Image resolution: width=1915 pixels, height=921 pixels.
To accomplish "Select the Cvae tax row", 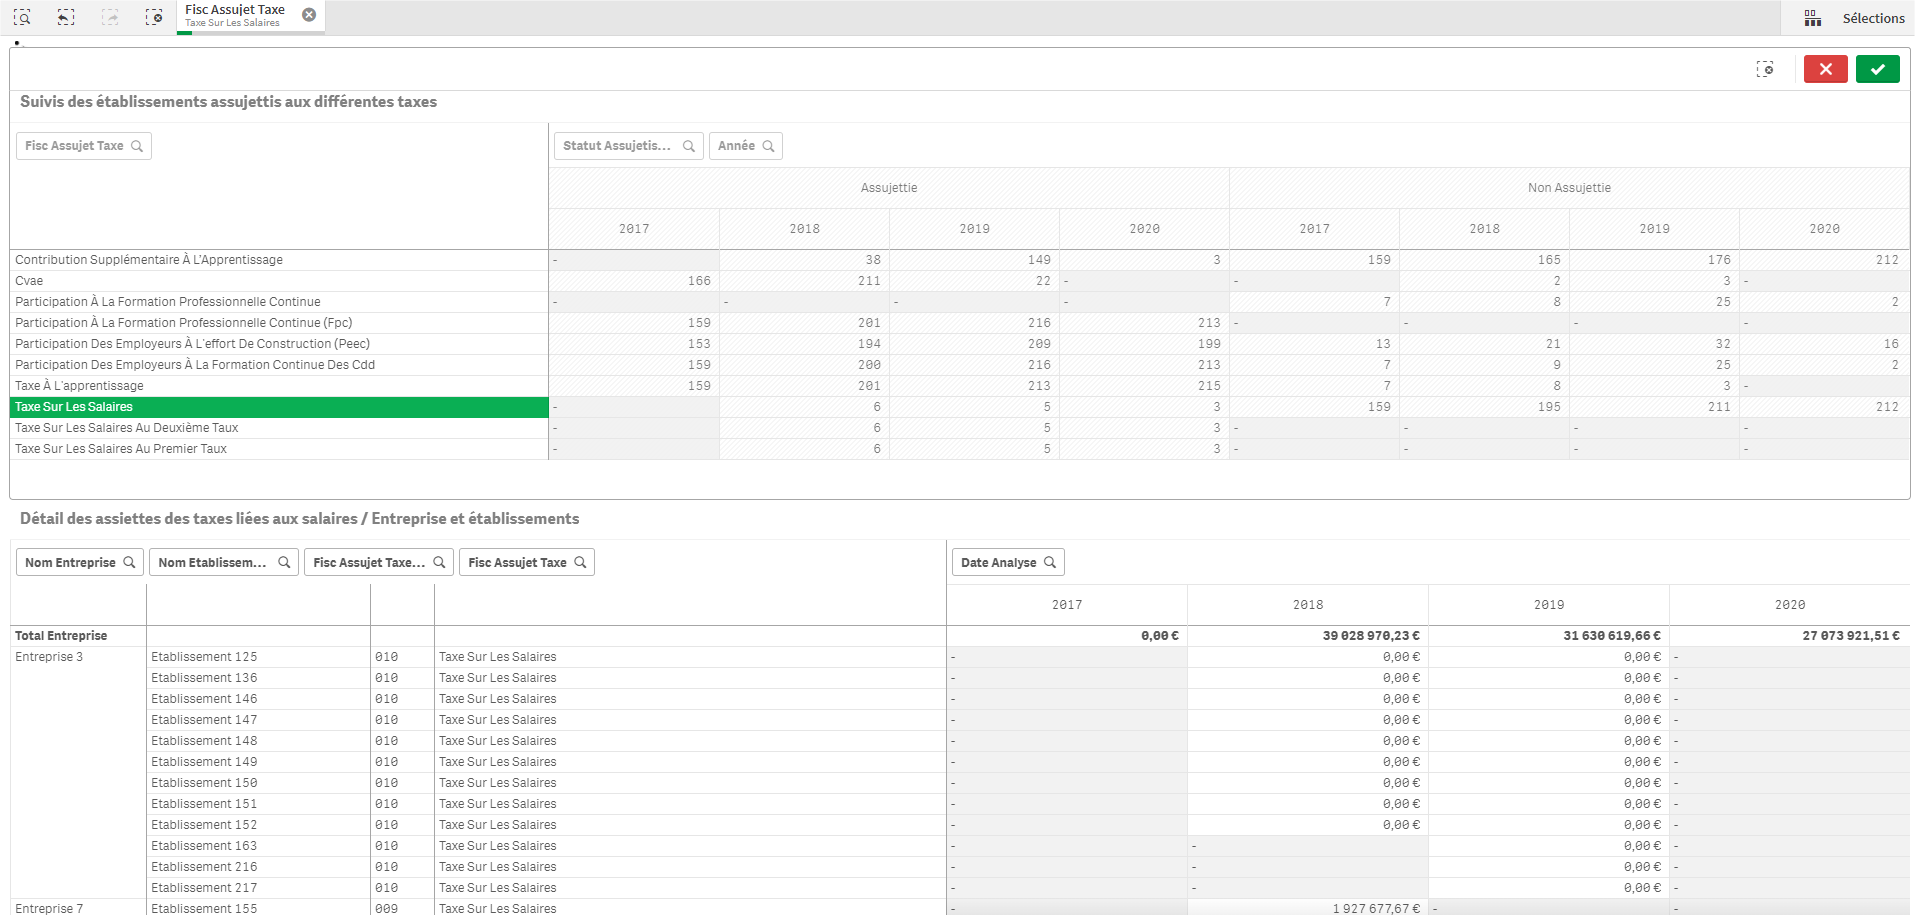I will coord(29,281).
